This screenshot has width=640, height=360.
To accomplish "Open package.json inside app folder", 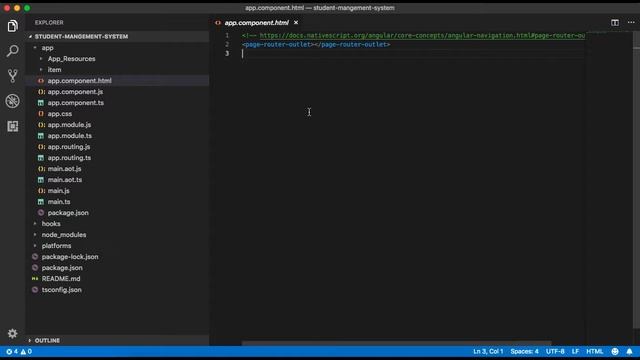I will 68,213.
